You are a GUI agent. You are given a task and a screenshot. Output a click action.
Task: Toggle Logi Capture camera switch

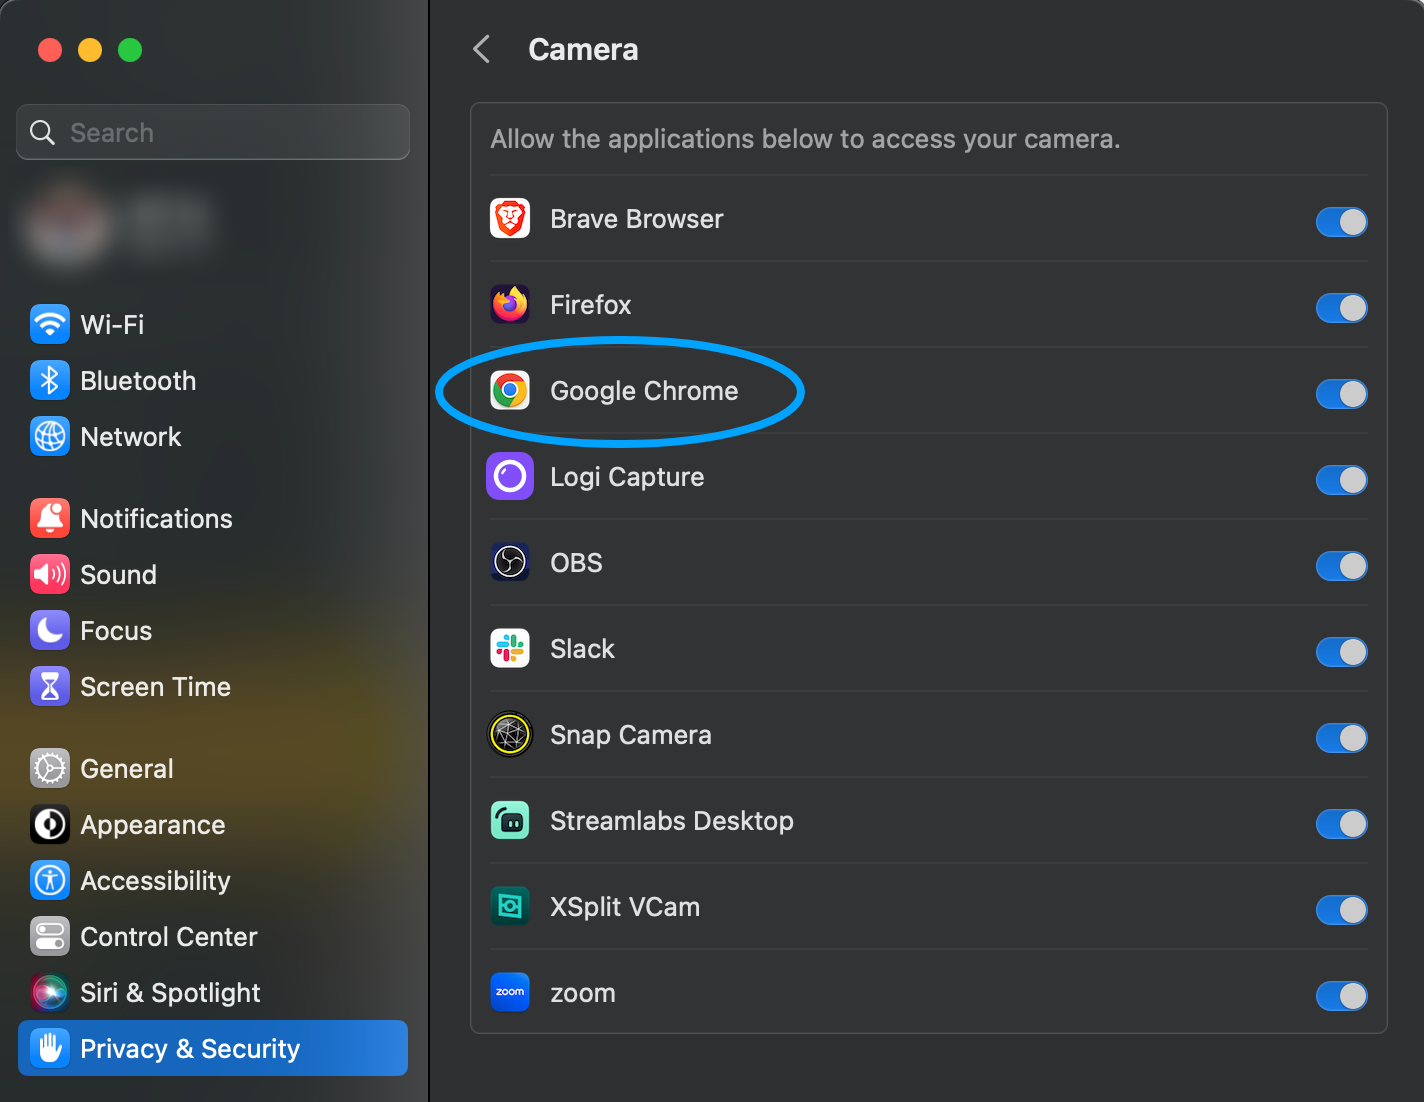coord(1341,480)
